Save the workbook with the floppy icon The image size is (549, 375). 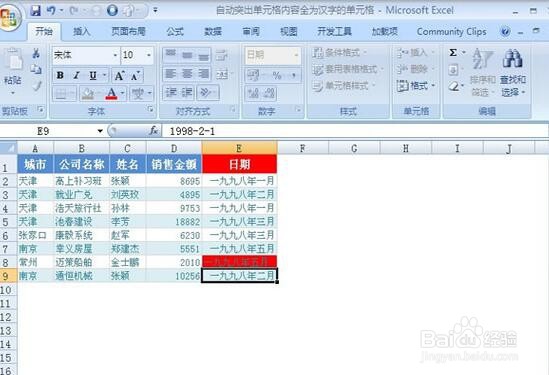click(x=35, y=11)
